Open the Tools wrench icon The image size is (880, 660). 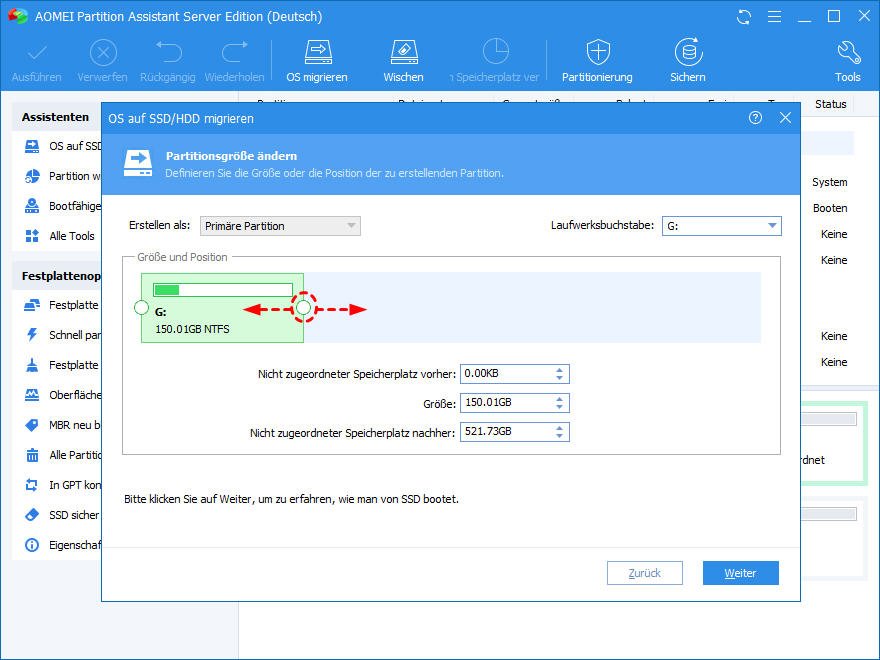848,52
